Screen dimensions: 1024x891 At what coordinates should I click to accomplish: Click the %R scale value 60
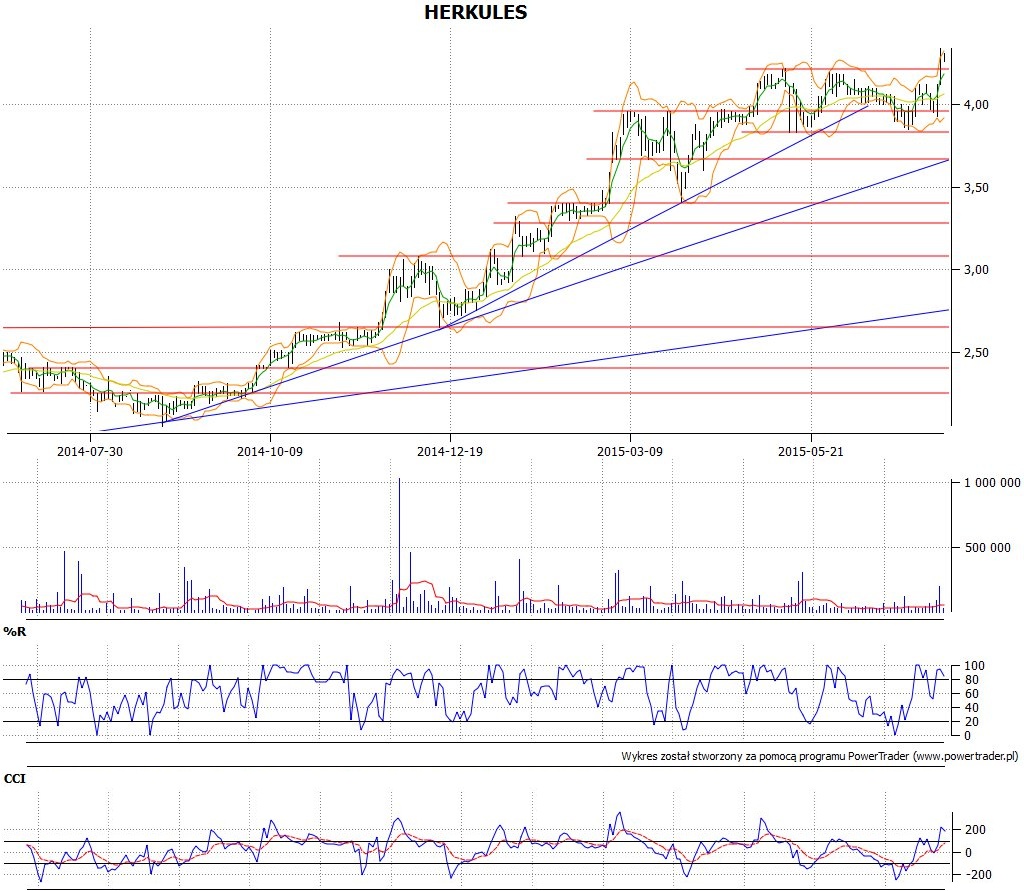coord(972,694)
